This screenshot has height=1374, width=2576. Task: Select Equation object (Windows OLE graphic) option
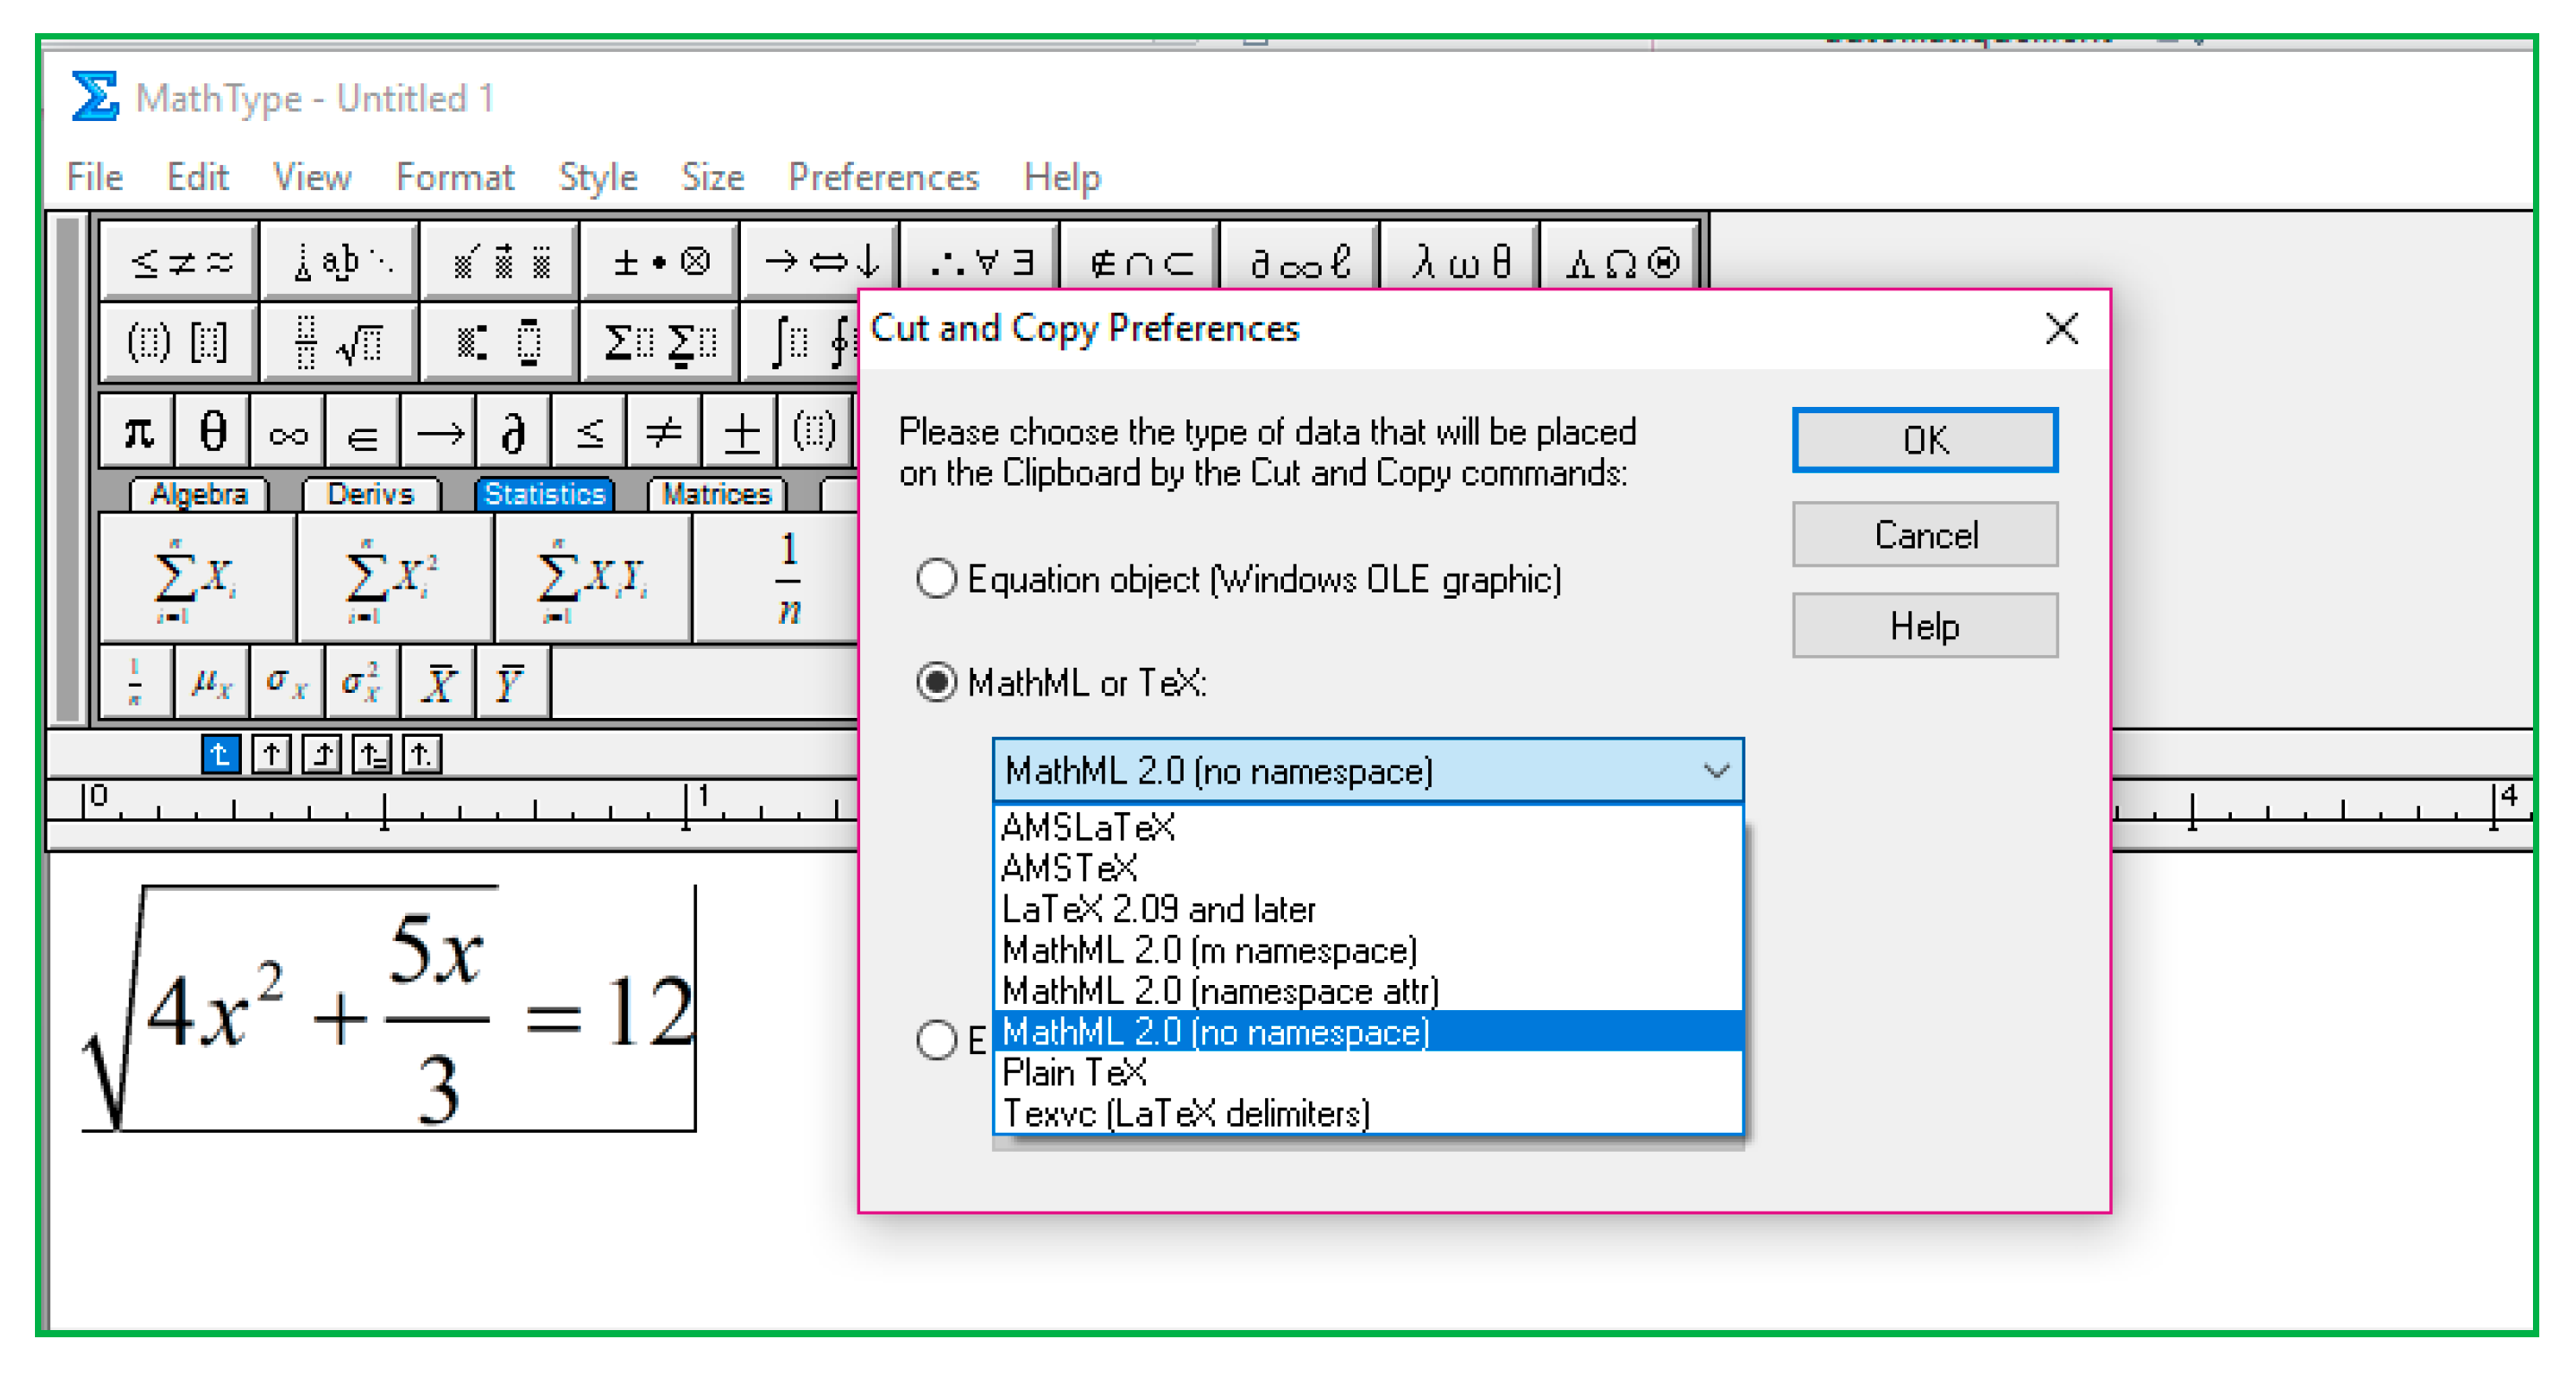pyautogui.click(x=937, y=579)
